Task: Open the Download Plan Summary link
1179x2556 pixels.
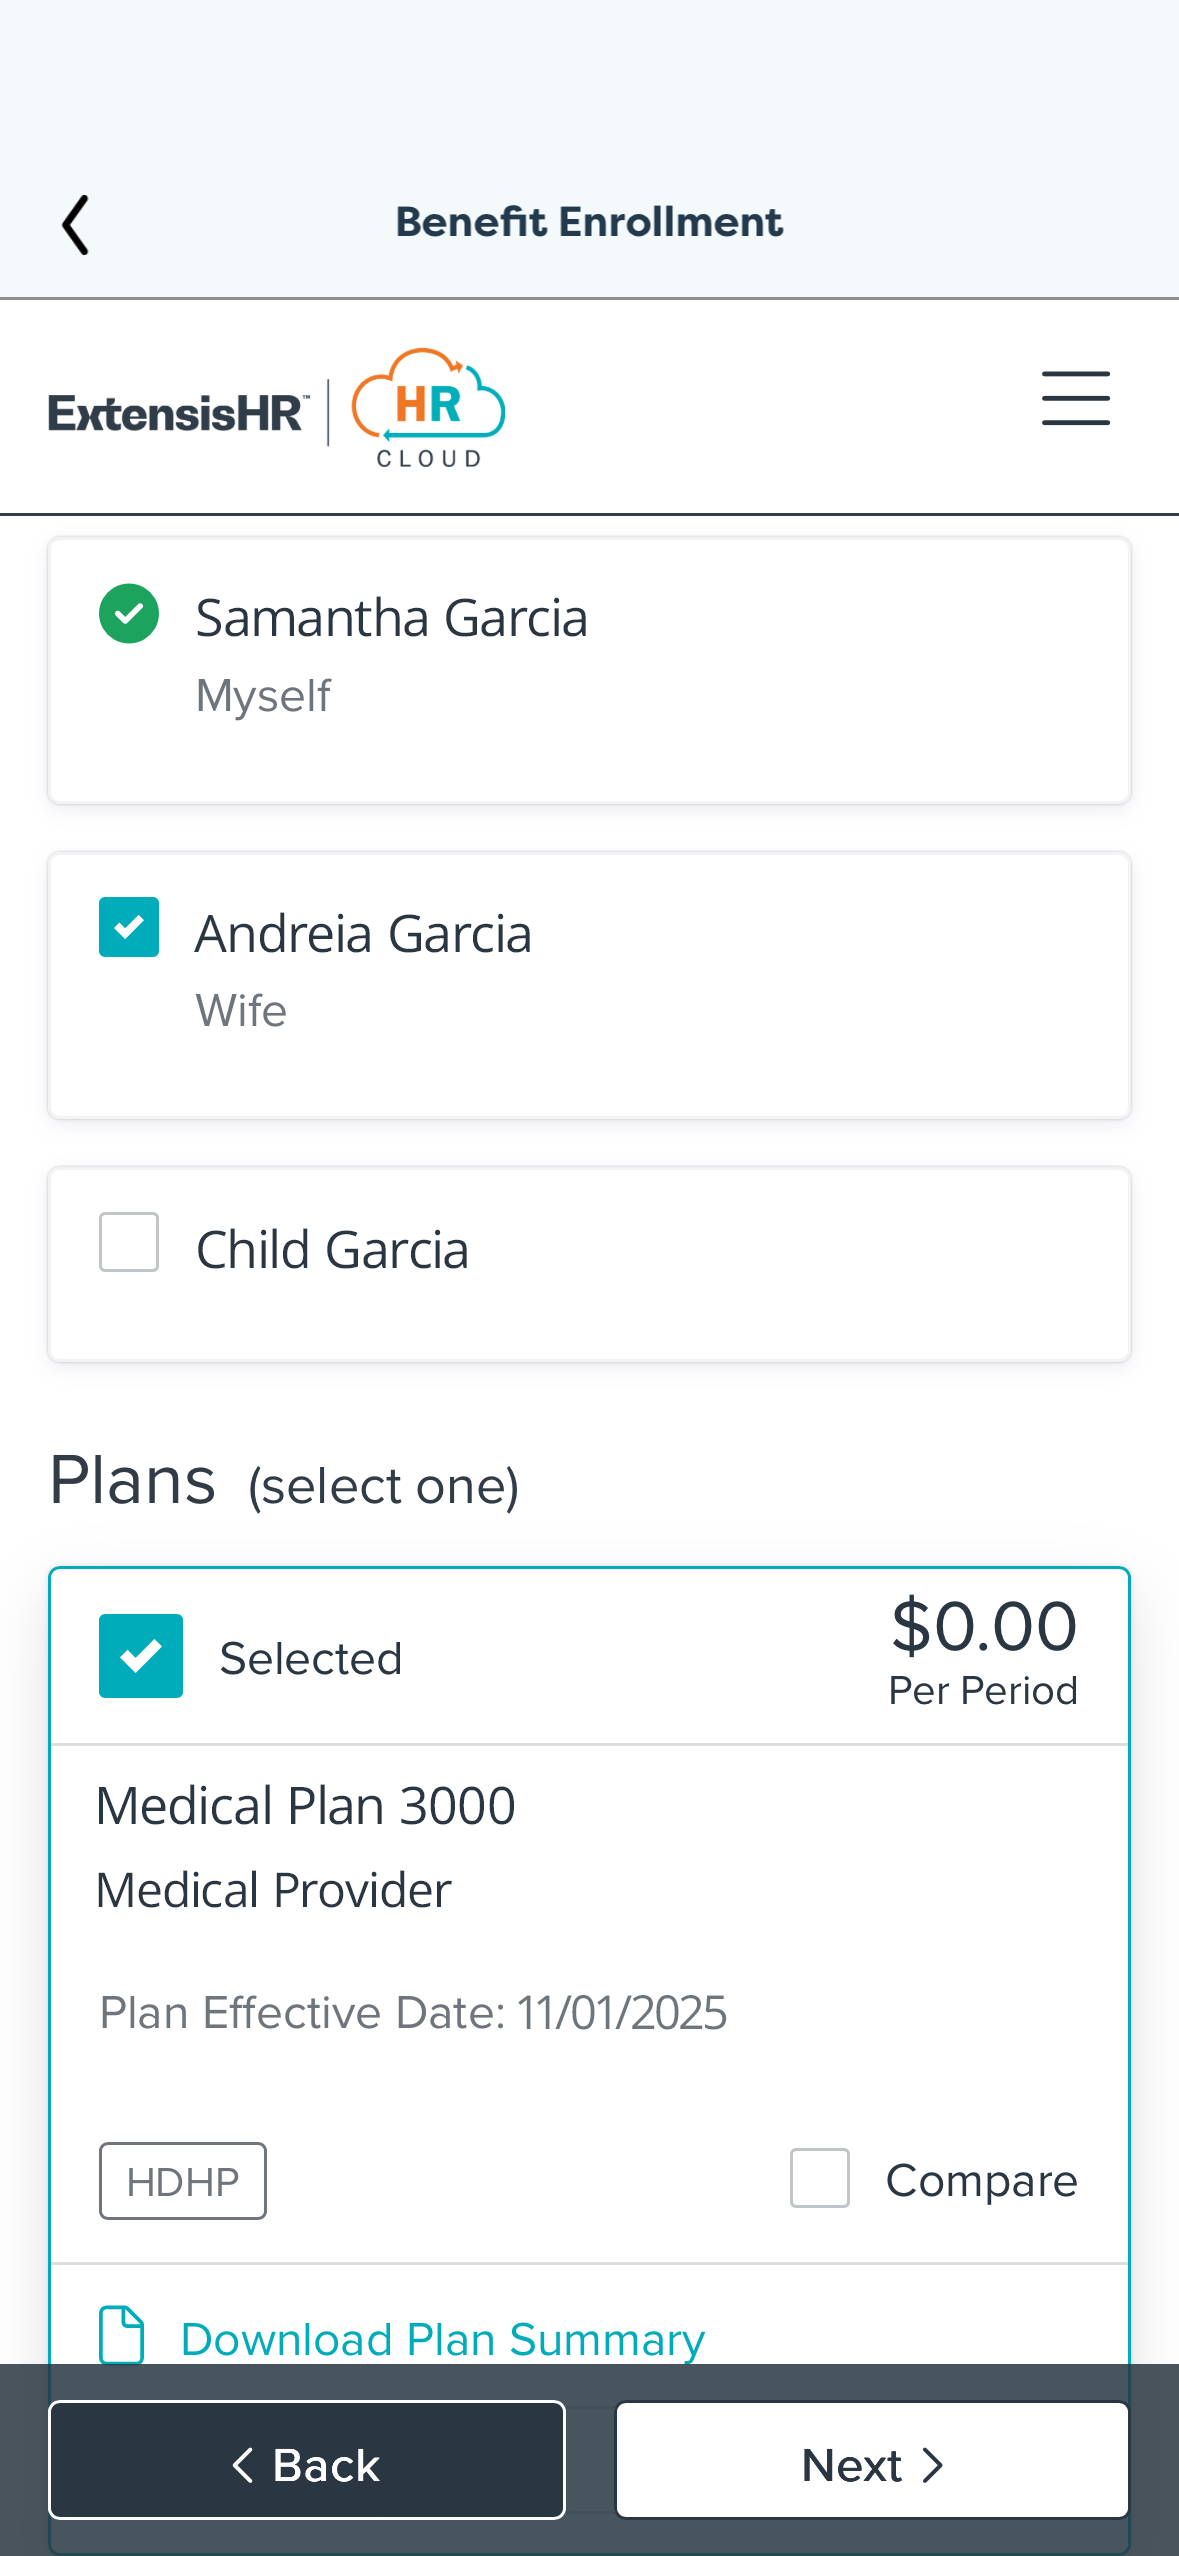Action: tap(442, 2339)
